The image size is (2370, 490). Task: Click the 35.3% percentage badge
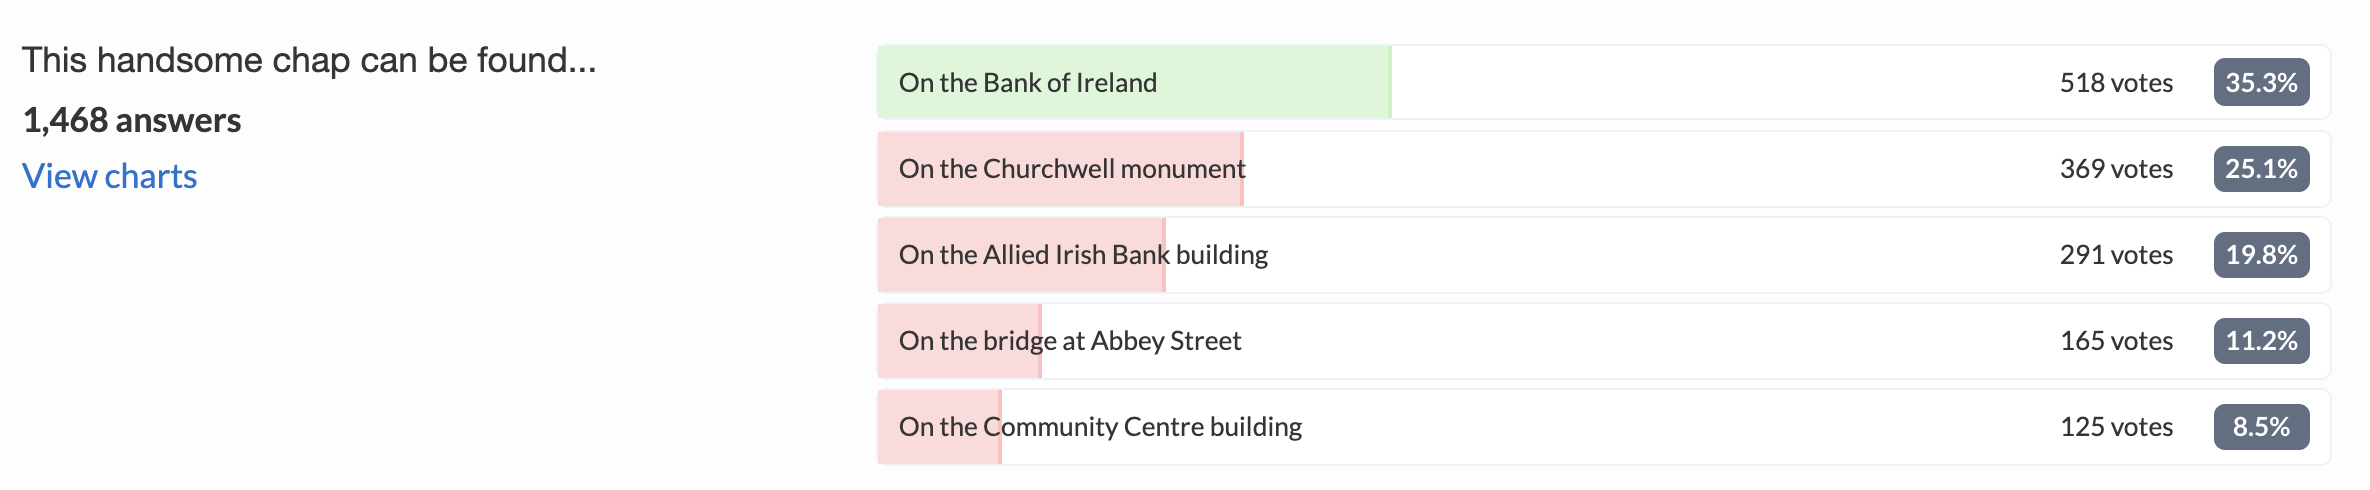click(x=2261, y=82)
